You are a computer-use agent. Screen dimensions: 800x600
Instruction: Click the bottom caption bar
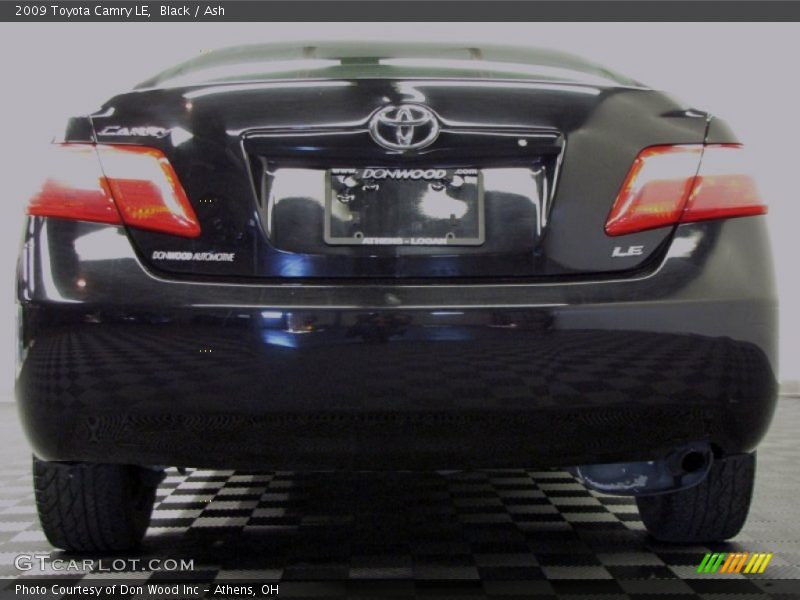tap(400, 590)
